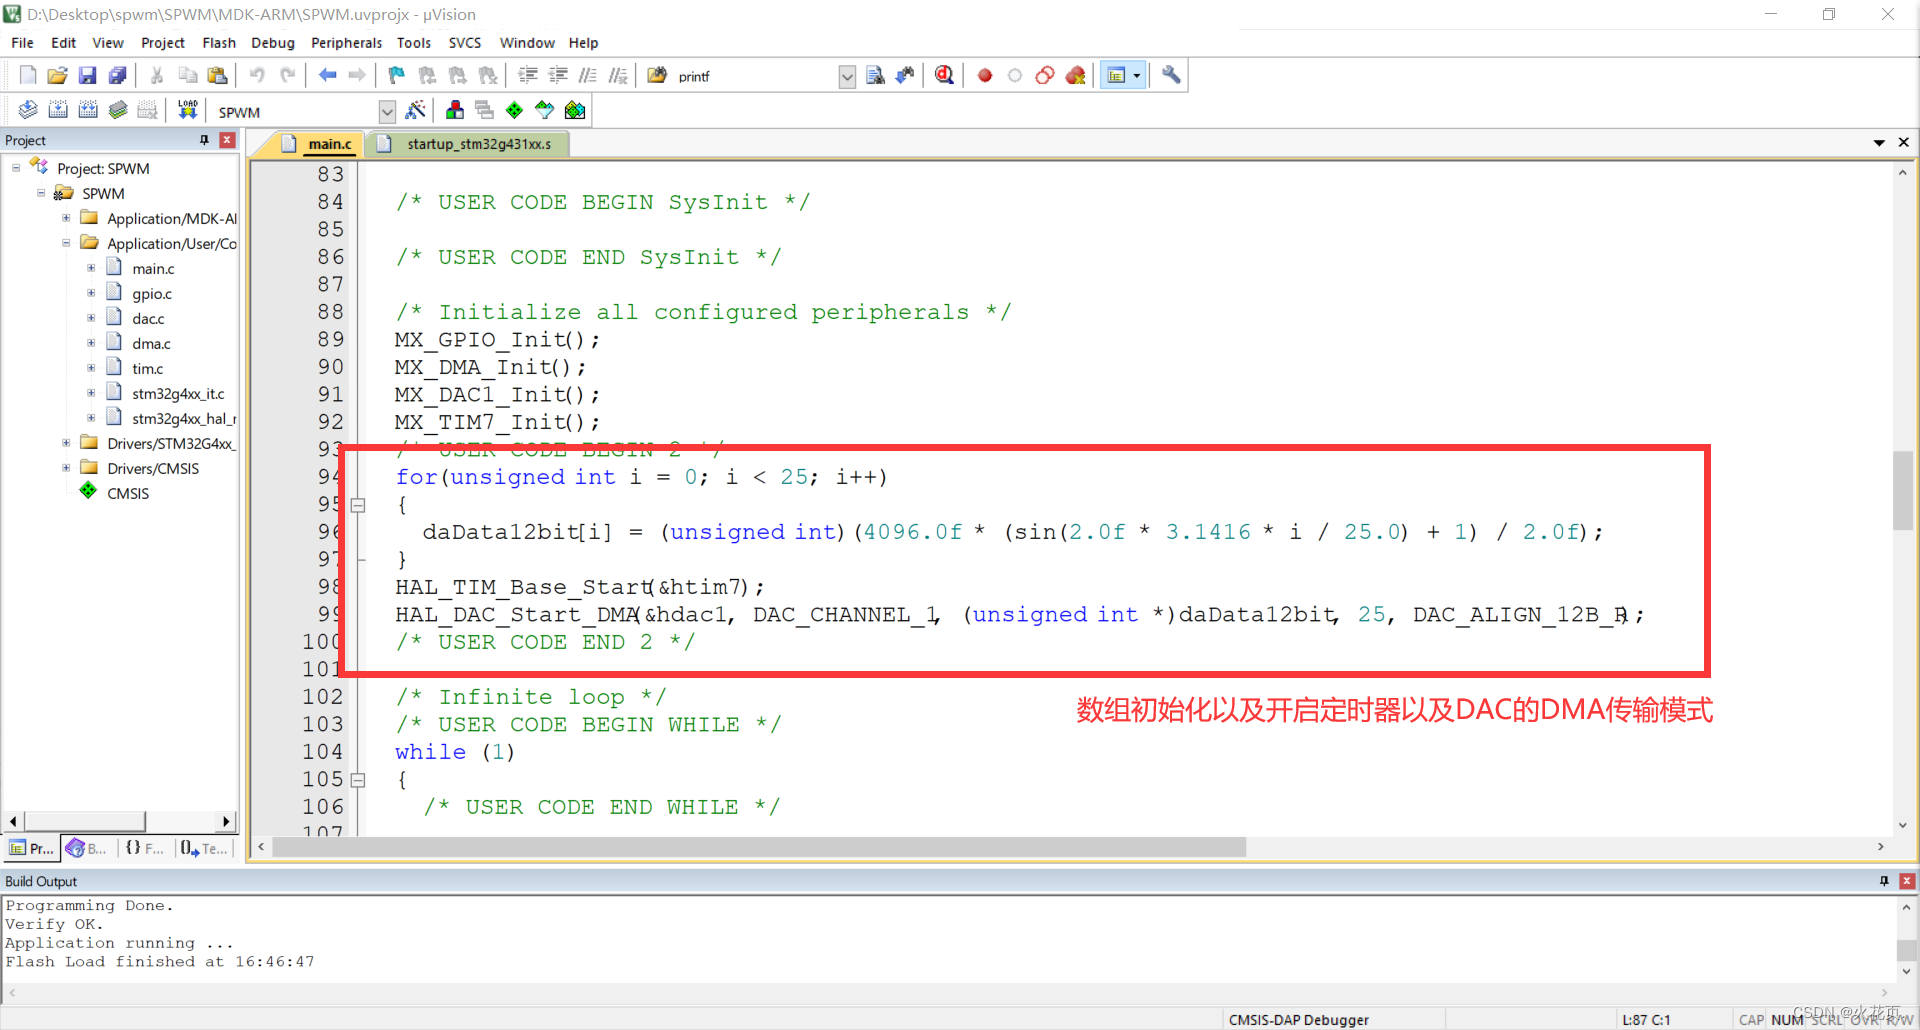Select dac.c in the project tree
The image size is (1920, 1030).
tap(148, 319)
